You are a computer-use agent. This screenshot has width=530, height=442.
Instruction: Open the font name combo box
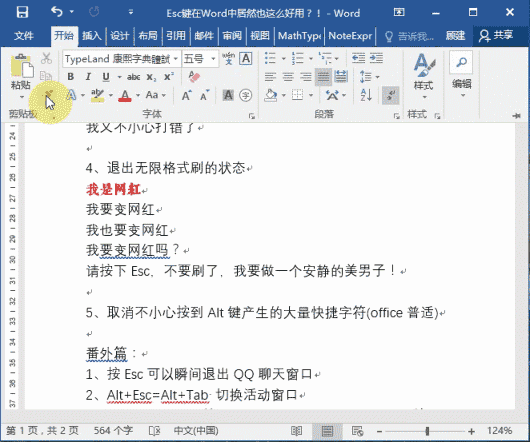[x=121, y=59]
